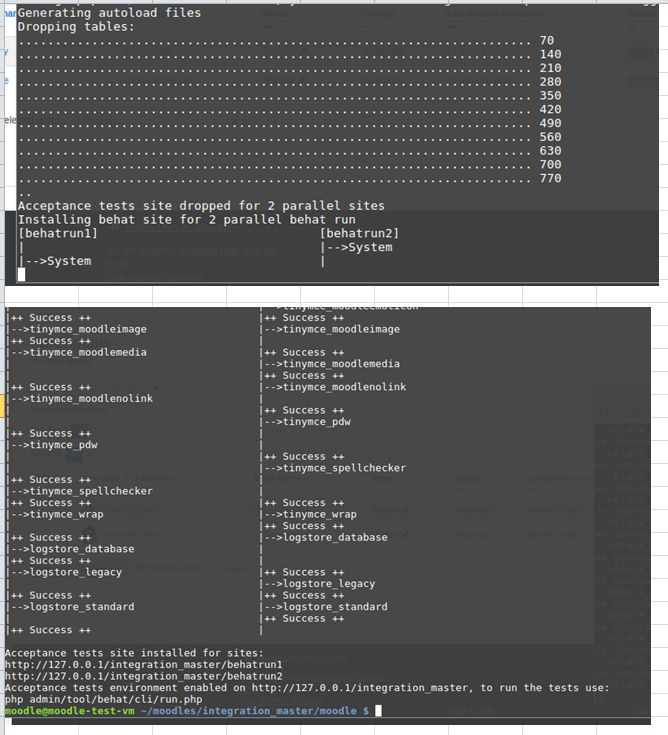The image size is (668, 735).
Task: Click the '-->System' entry under behatrun2
Action: point(360,248)
